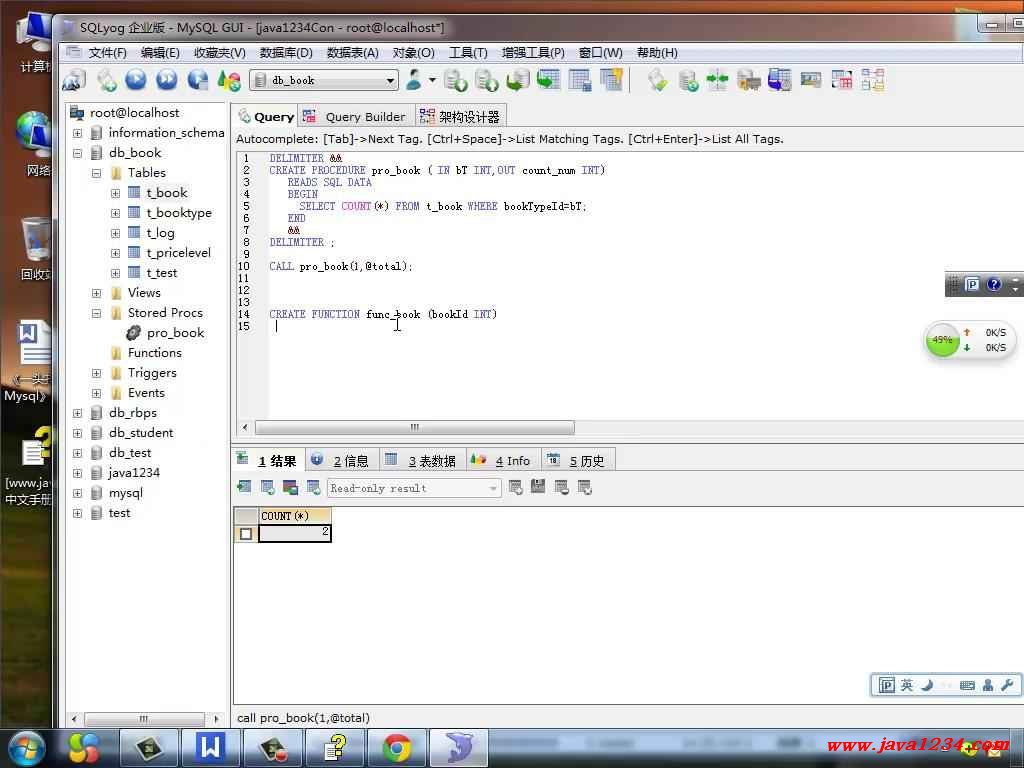Collapse the Tables folder
Viewport: 1024px width, 768px height.
pyautogui.click(x=97, y=173)
